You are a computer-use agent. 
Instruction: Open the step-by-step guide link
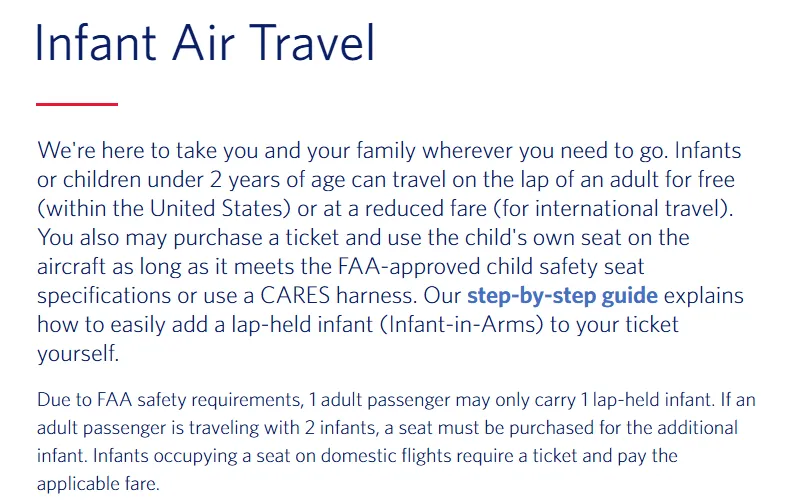pyautogui.click(x=562, y=296)
